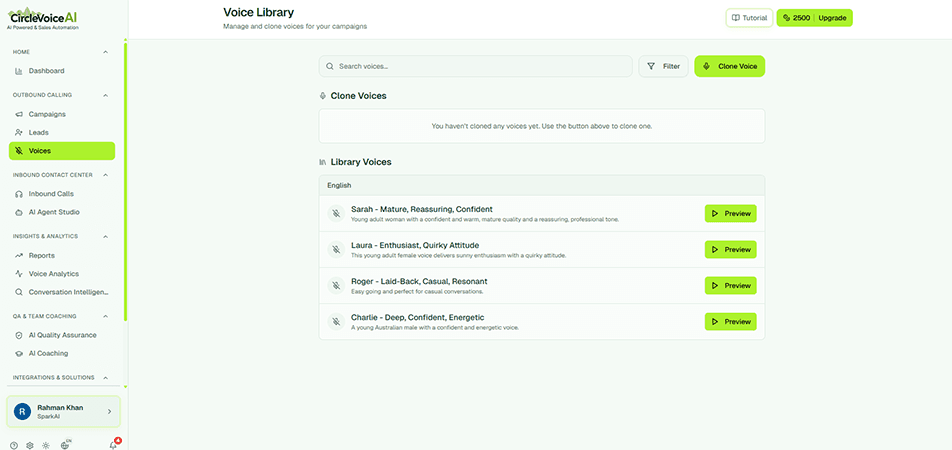The height and width of the screenshot is (450, 952).
Task: Click the green Clone Voice button
Action: point(730,66)
